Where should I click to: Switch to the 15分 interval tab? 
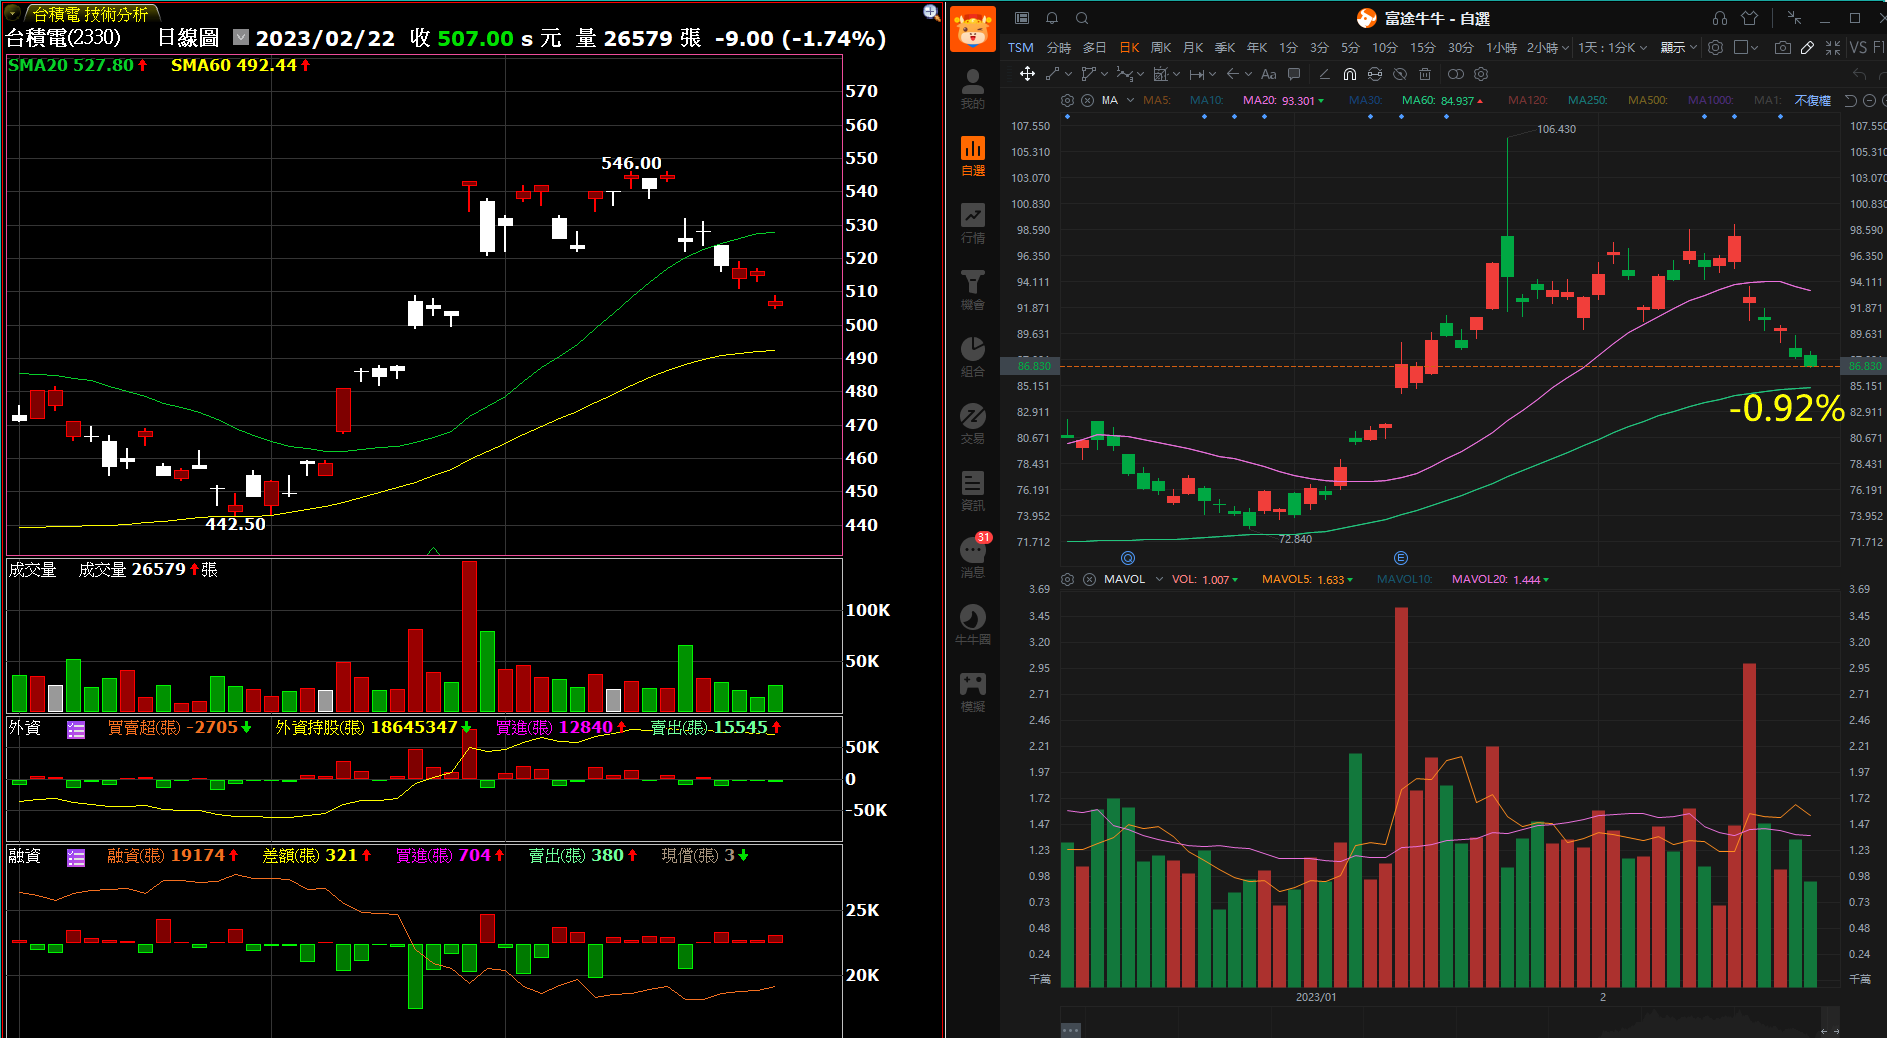tap(1423, 47)
